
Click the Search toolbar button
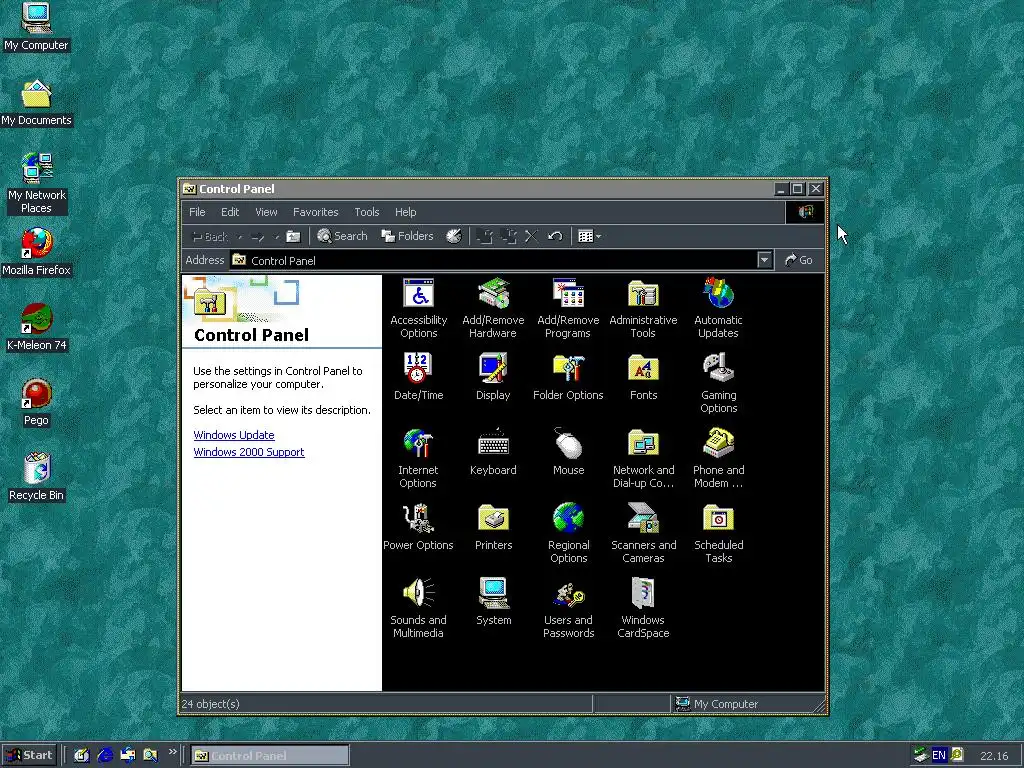click(342, 236)
